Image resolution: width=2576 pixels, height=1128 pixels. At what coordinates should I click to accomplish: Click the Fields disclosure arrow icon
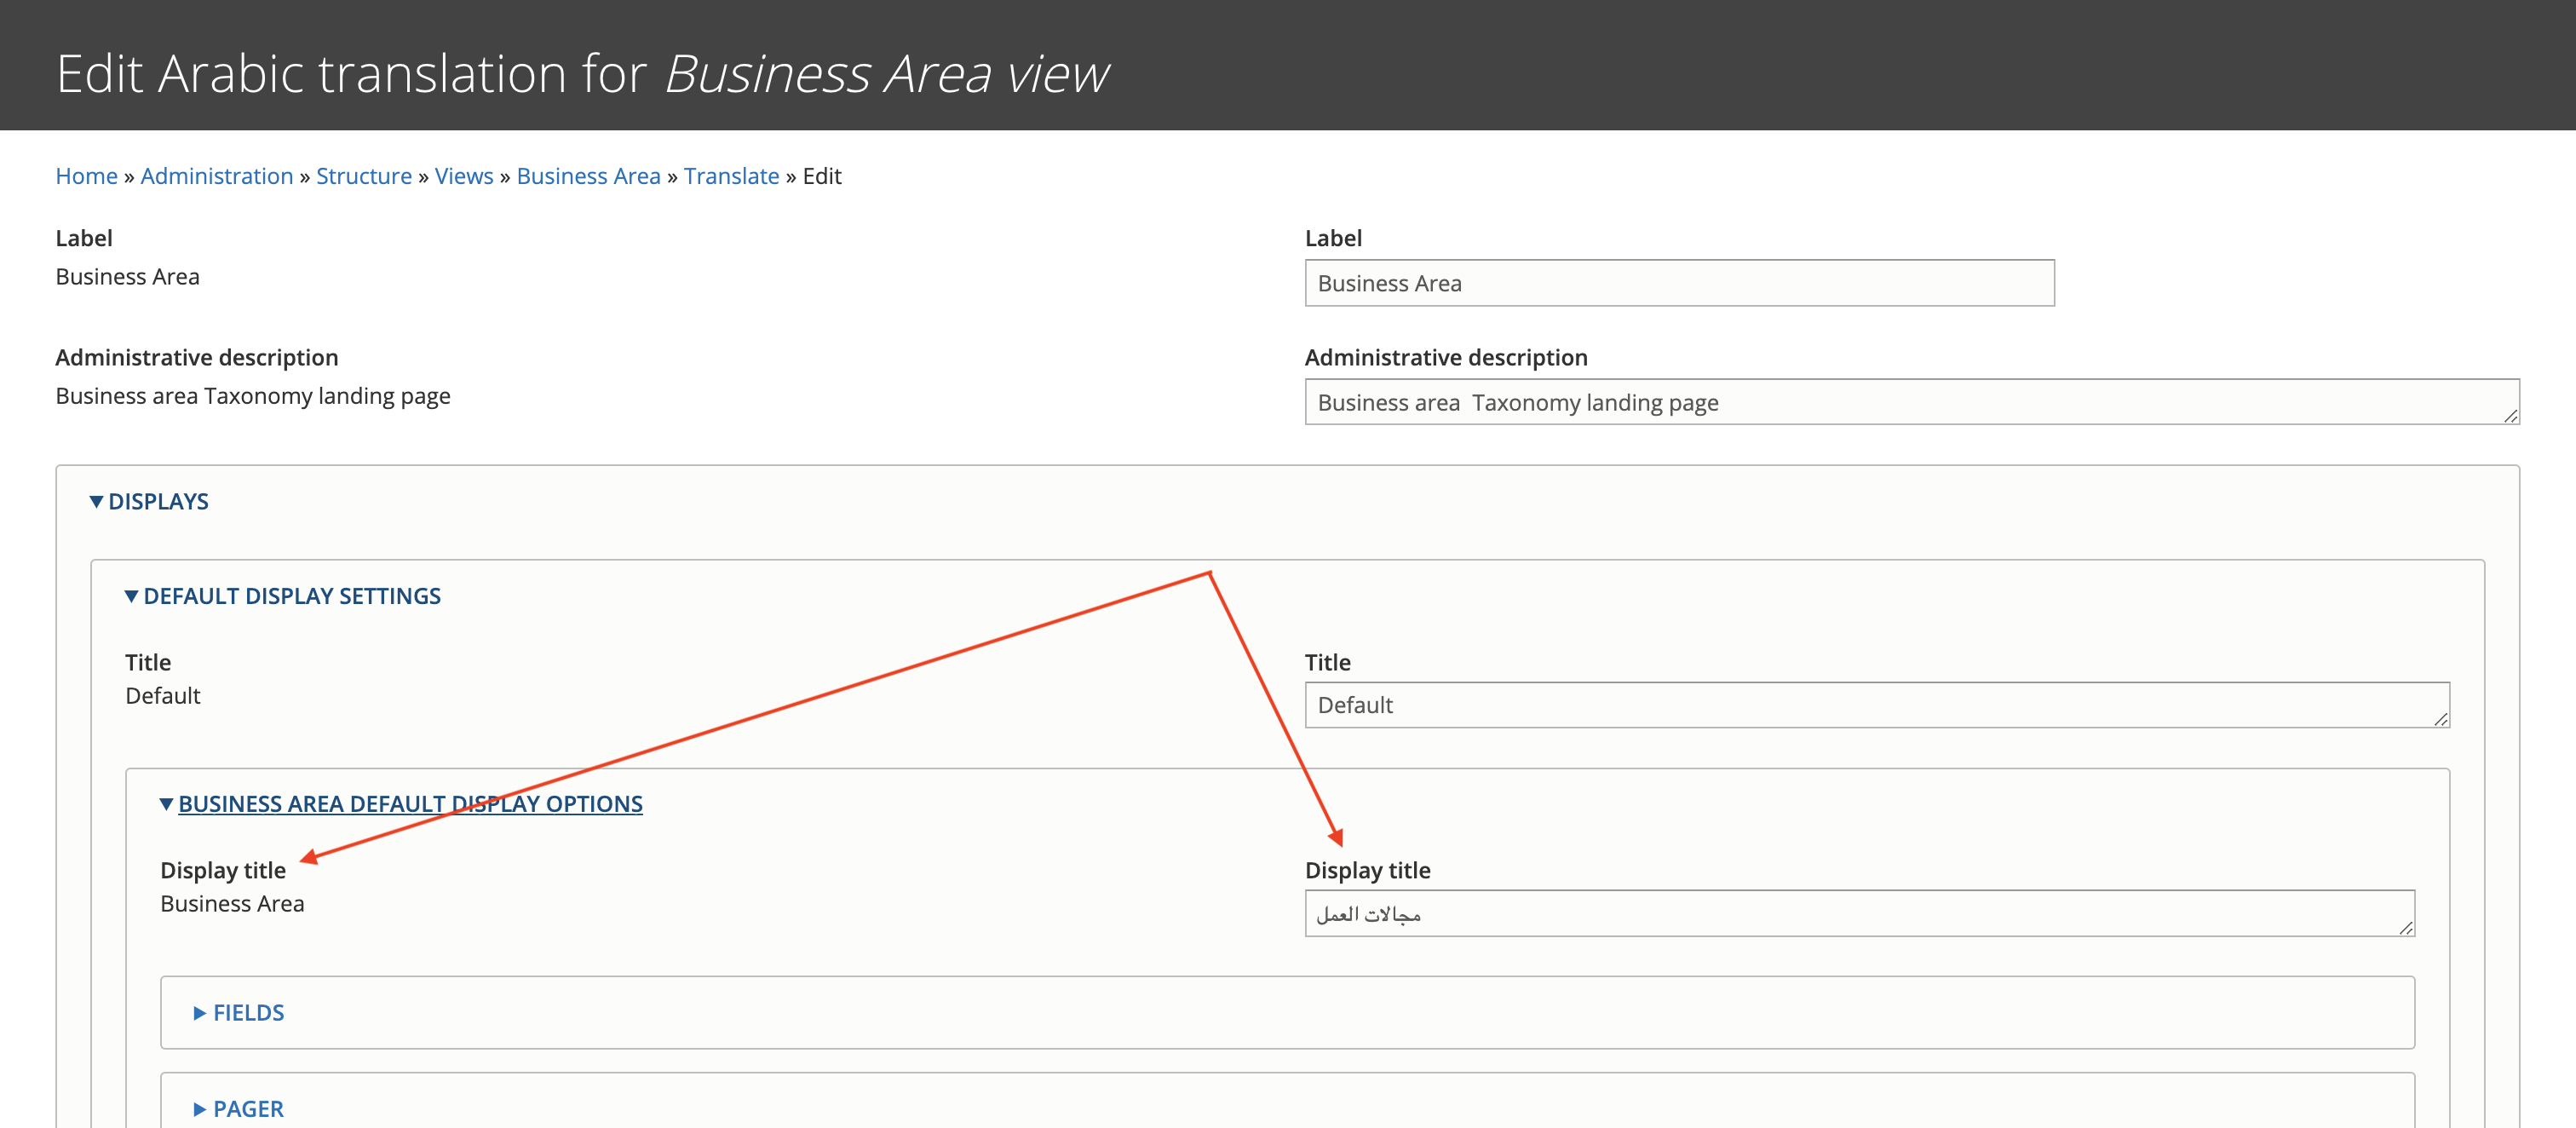(199, 1013)
